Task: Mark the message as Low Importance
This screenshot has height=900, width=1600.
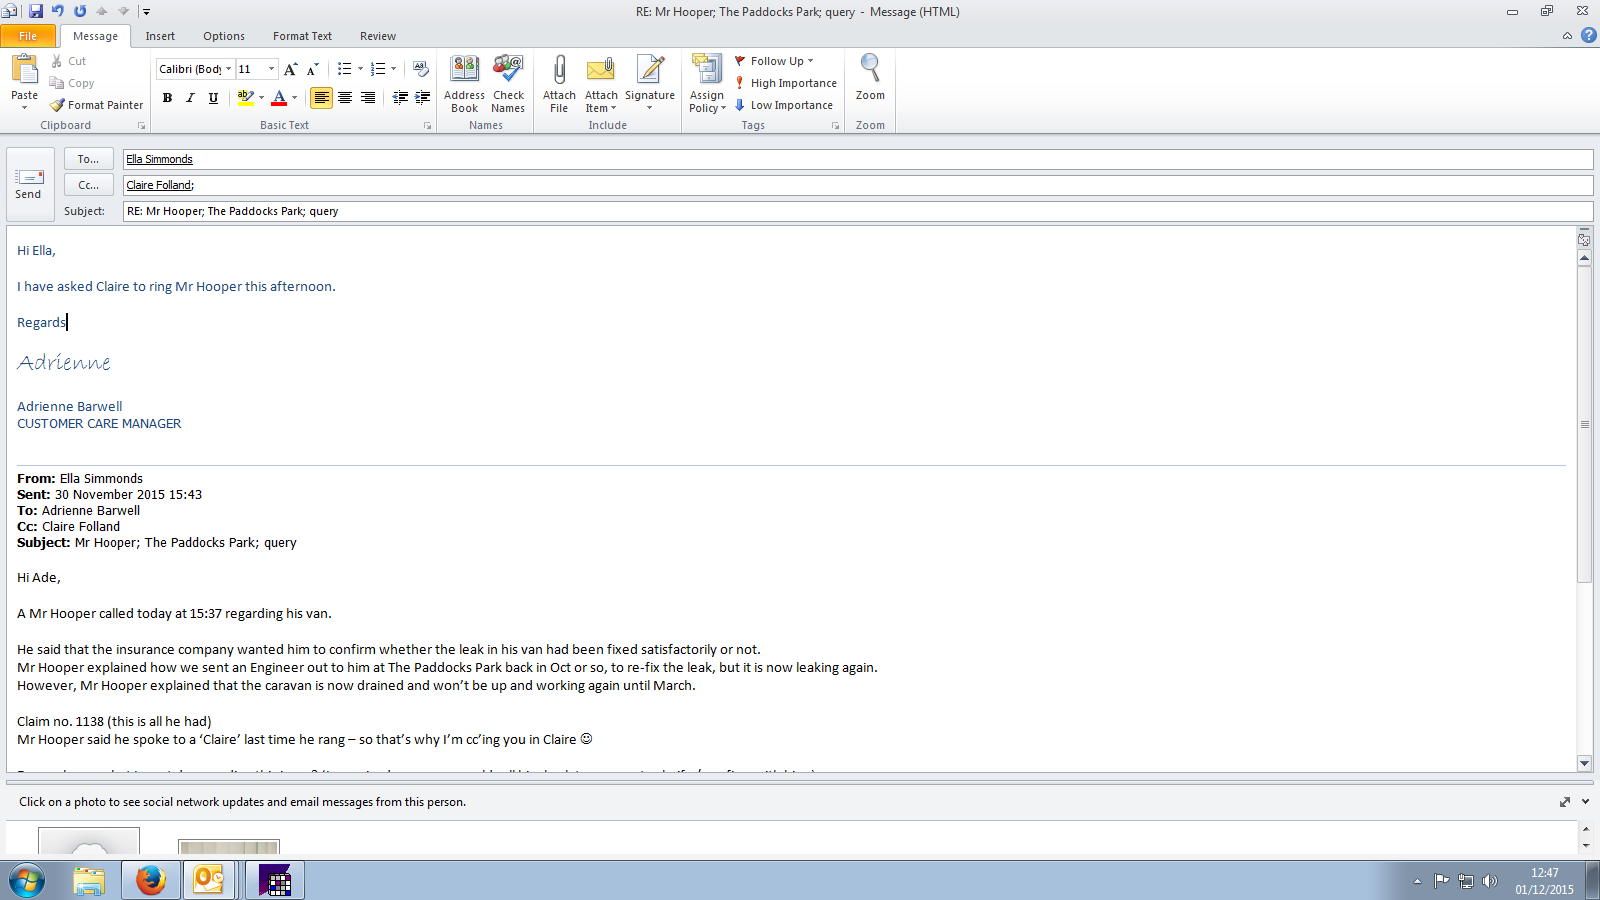Action: pos(784,105)
